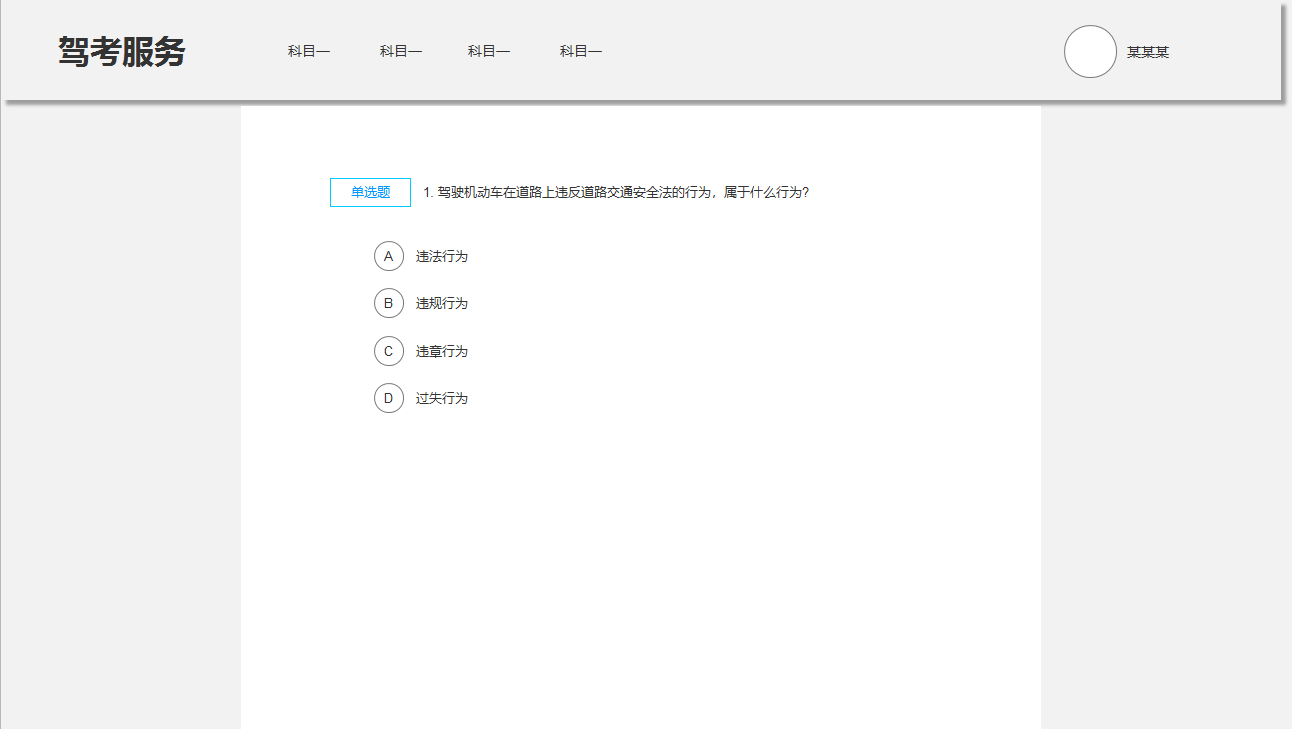Click the username 某某某
This screenshot has width=1292, height=729.
pyautogui.click(x=1148, y=52)
